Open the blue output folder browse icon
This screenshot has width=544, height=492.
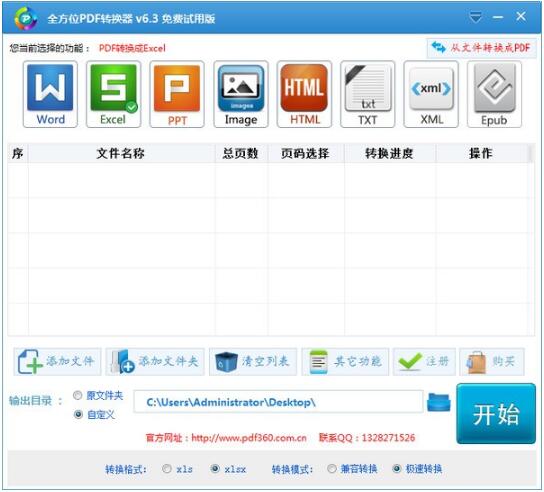click(439, 402)
